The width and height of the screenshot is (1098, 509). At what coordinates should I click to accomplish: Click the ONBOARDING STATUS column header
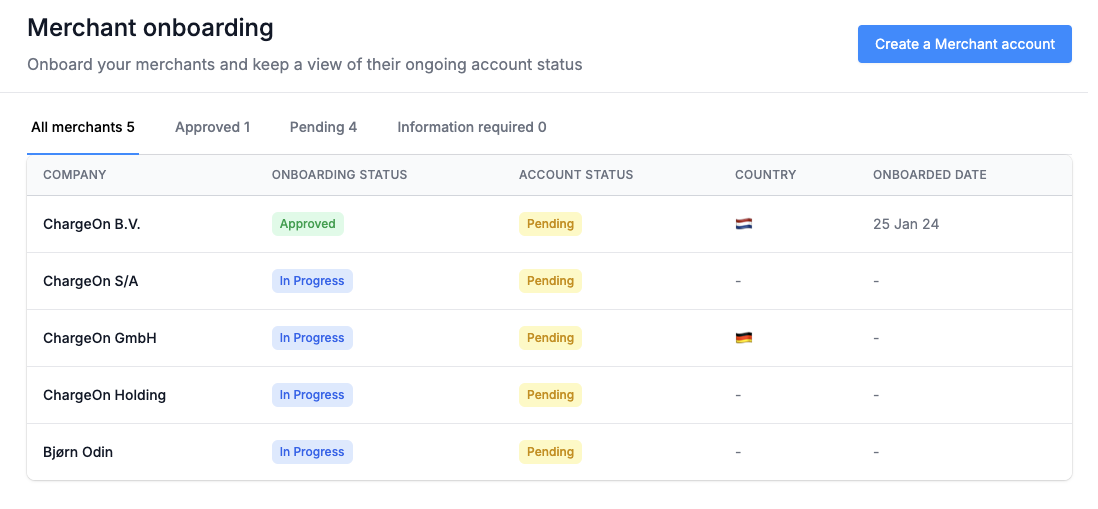click(340, 175)
